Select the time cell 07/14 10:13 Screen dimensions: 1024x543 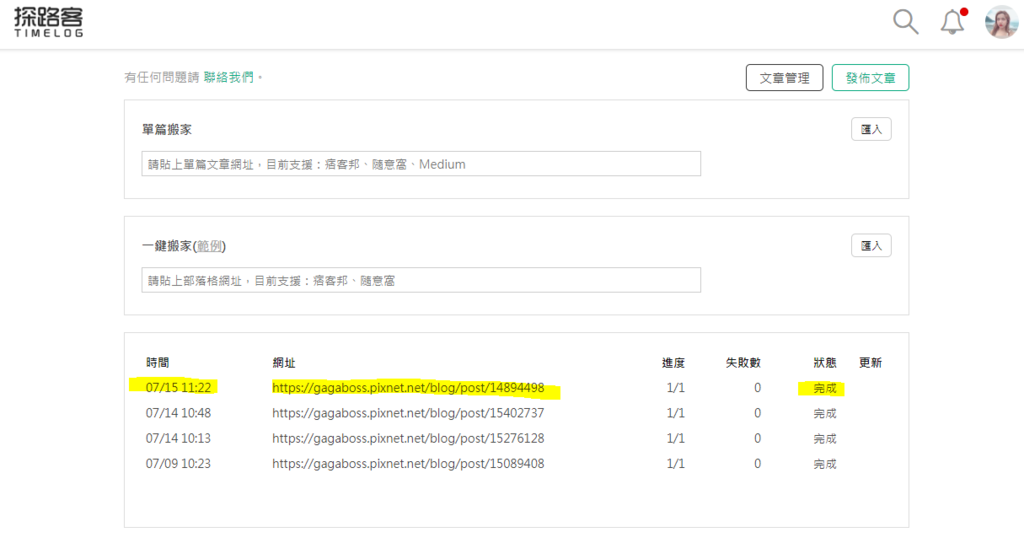[x=178, y=438]
